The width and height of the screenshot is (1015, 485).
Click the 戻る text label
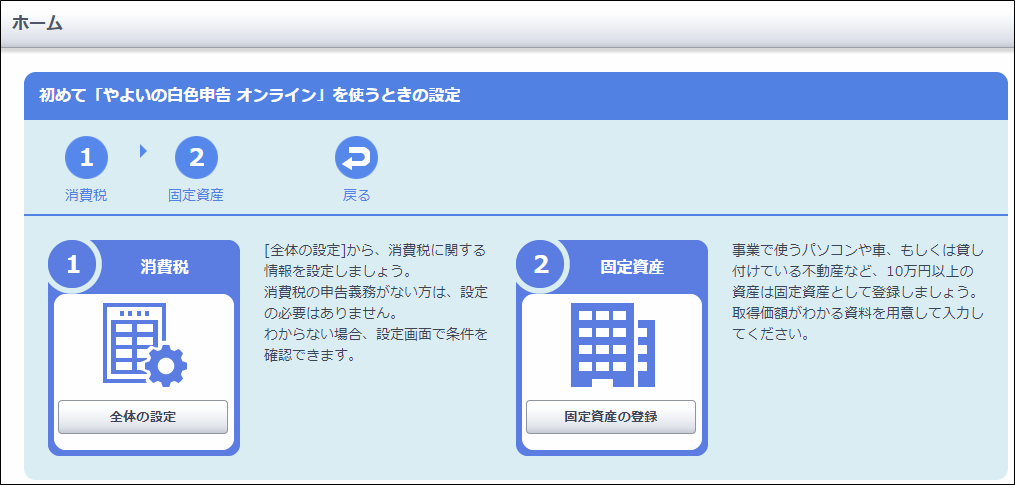356,195
